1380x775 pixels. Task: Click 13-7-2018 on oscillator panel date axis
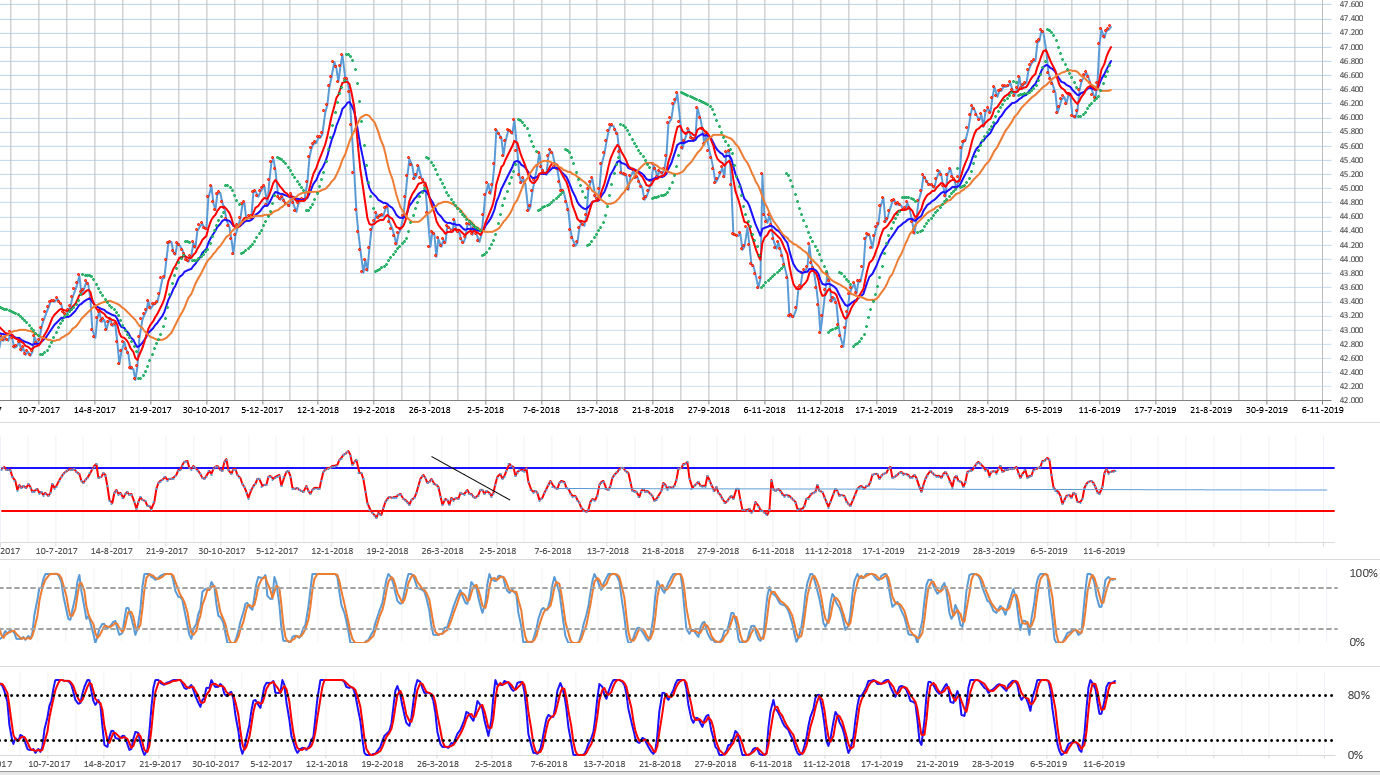pos(607,551)
